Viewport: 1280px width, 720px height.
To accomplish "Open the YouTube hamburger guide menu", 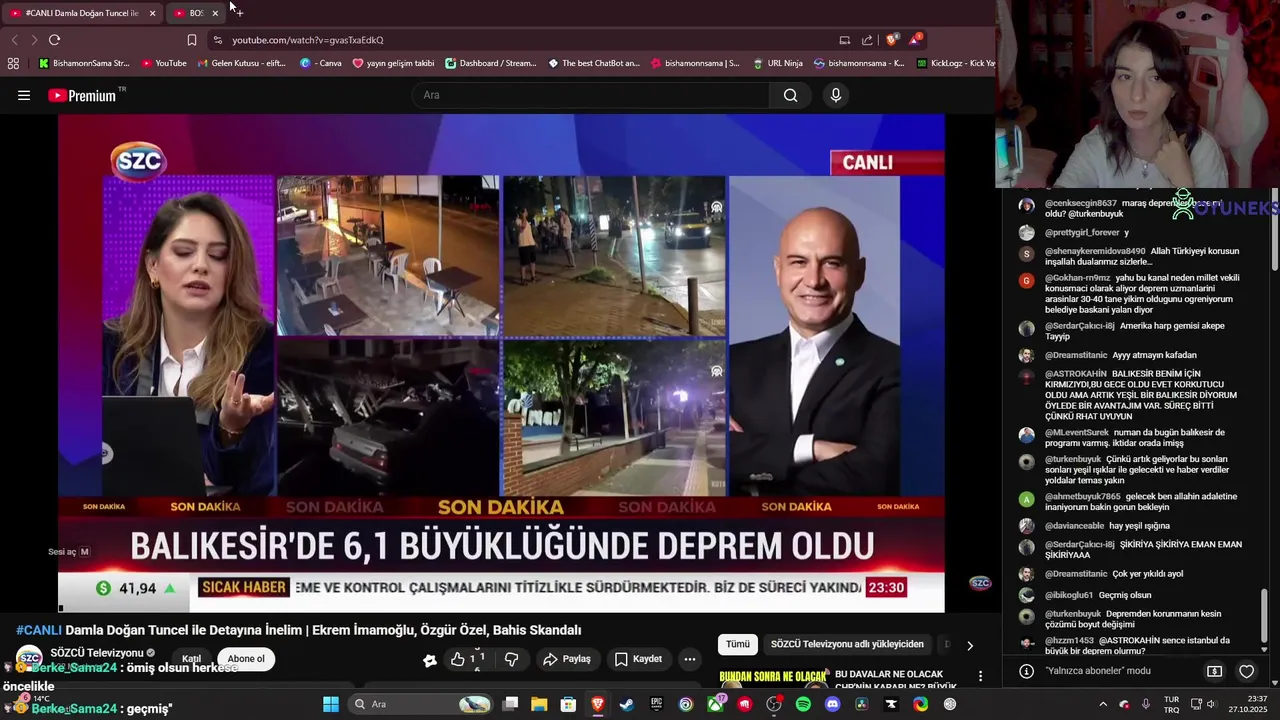I will coord(24,95).
